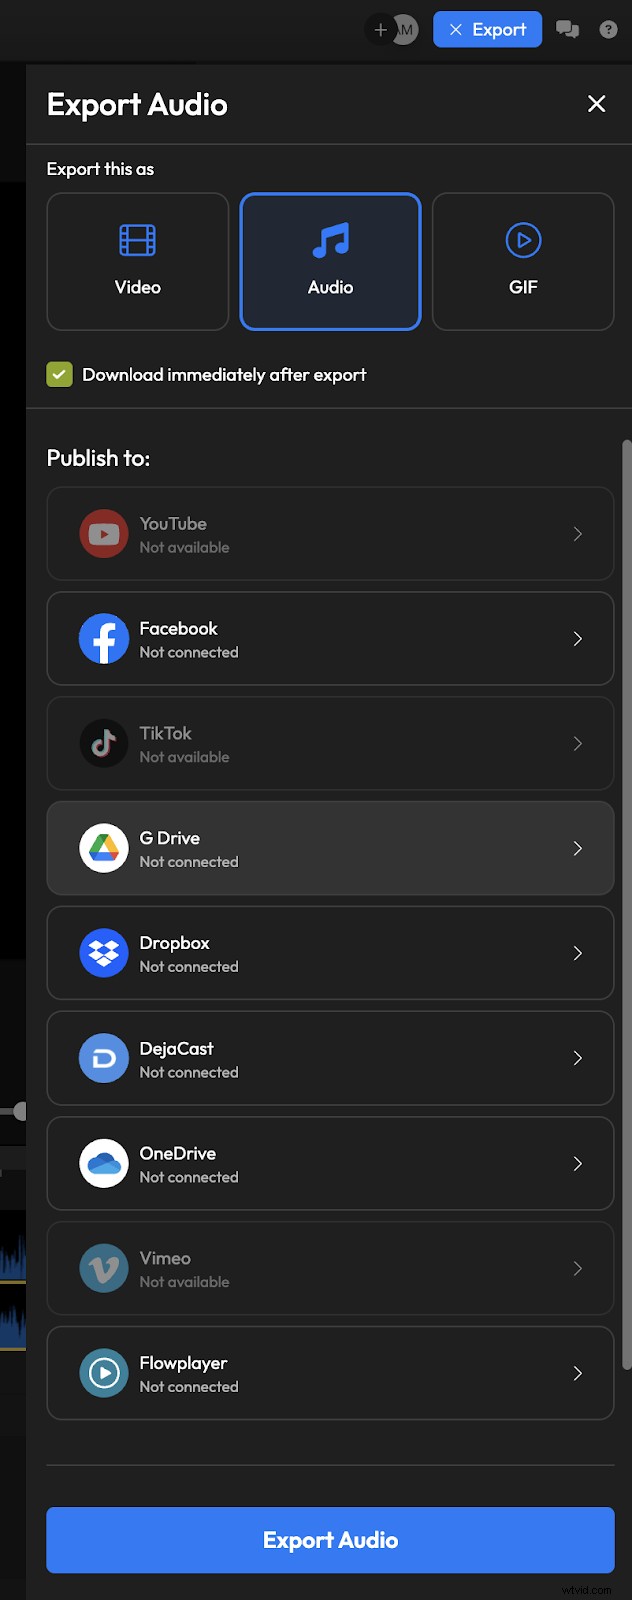Click the top Export button
This screenshot has height=1600, width=632.
click(x=487, y=30)
